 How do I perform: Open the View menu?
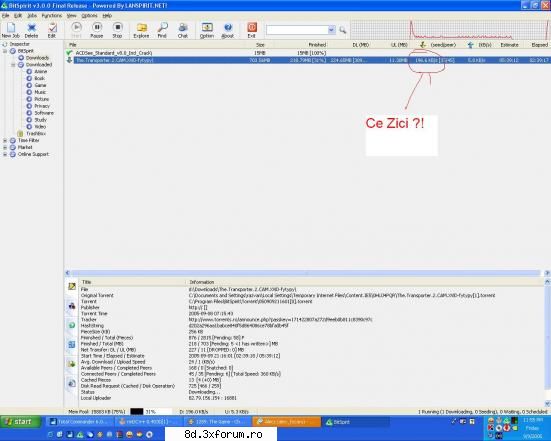71,15
